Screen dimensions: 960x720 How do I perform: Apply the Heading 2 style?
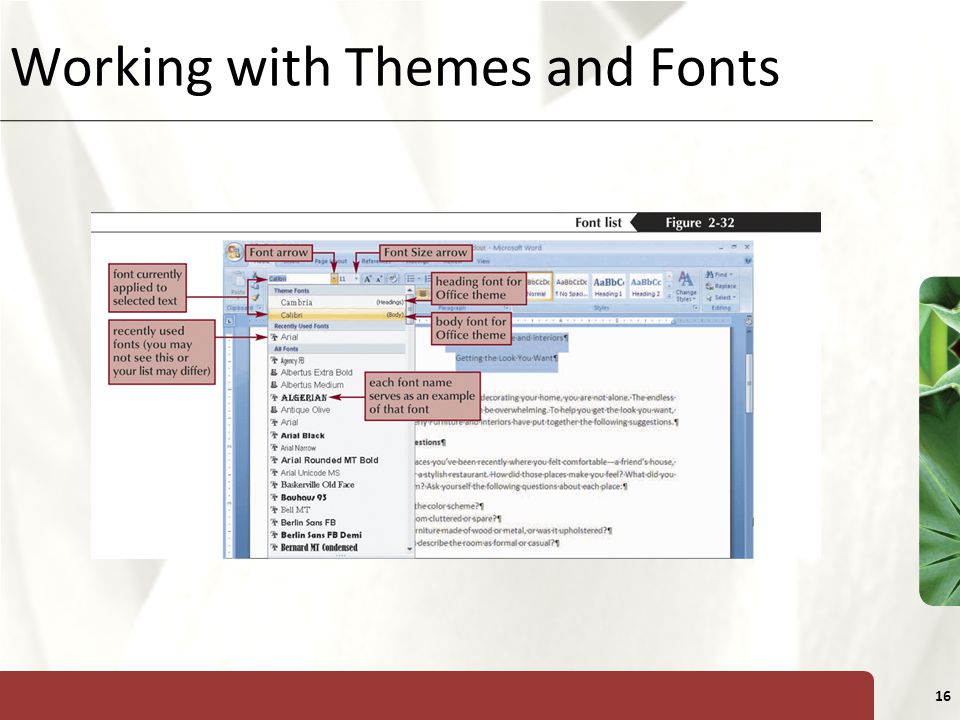pyautogui.click(x=646, y=287)
